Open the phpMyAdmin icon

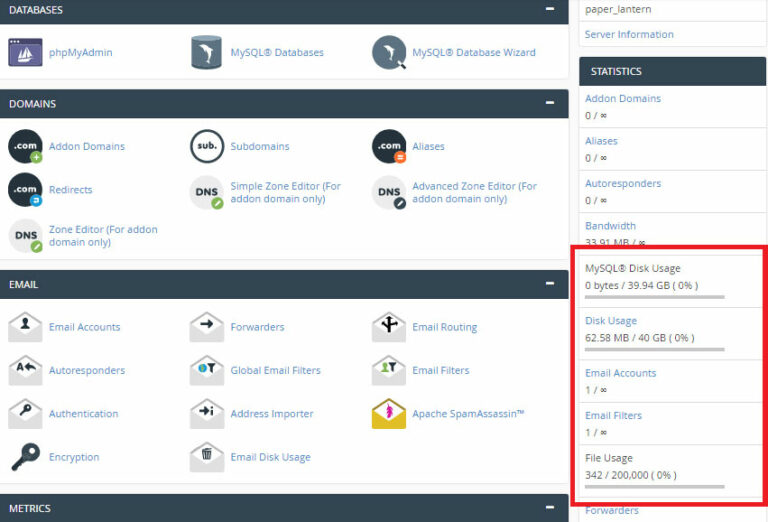[x=25, y=52]
